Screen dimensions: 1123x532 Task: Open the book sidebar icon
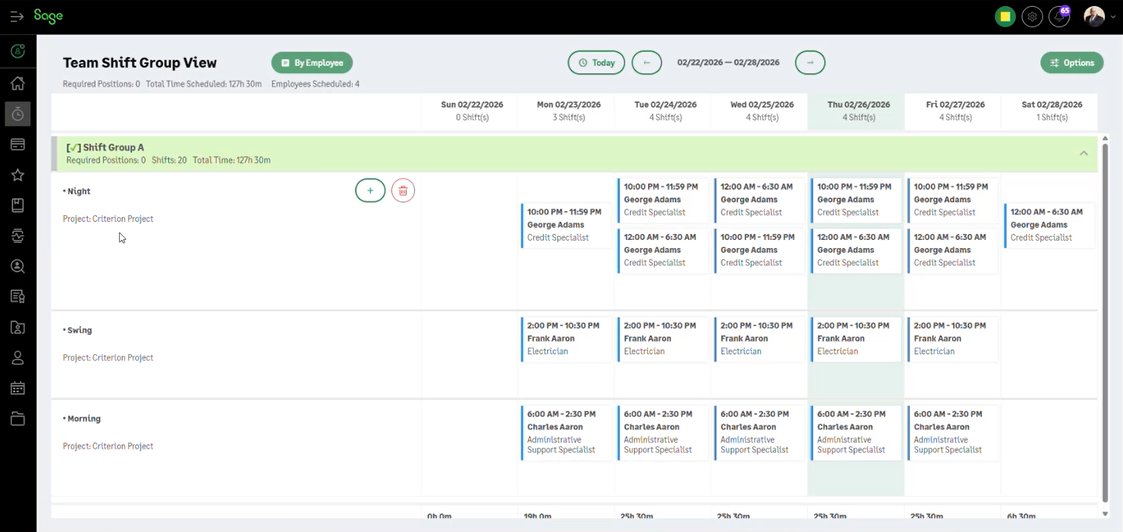click(18, 205)
